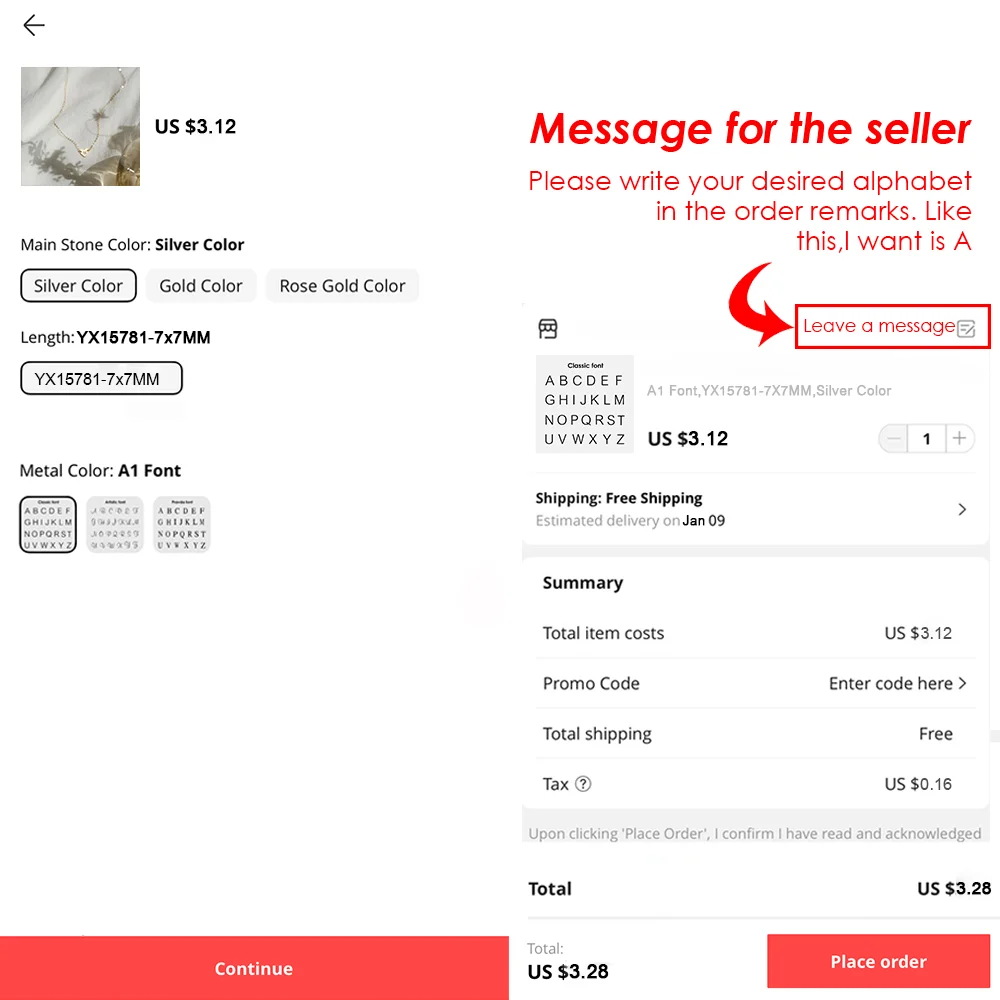This screenshot has height=1000, width=1000.
Task: Select the artistic script font thumbnail
Action: point(115,524)
